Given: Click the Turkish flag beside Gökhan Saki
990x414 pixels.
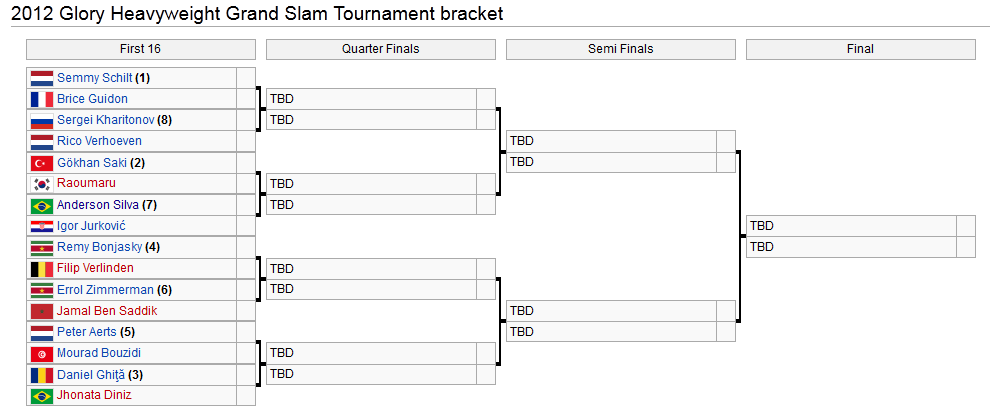Looking at the screenshot, I should pyautogui.click(x=41, y=163).
